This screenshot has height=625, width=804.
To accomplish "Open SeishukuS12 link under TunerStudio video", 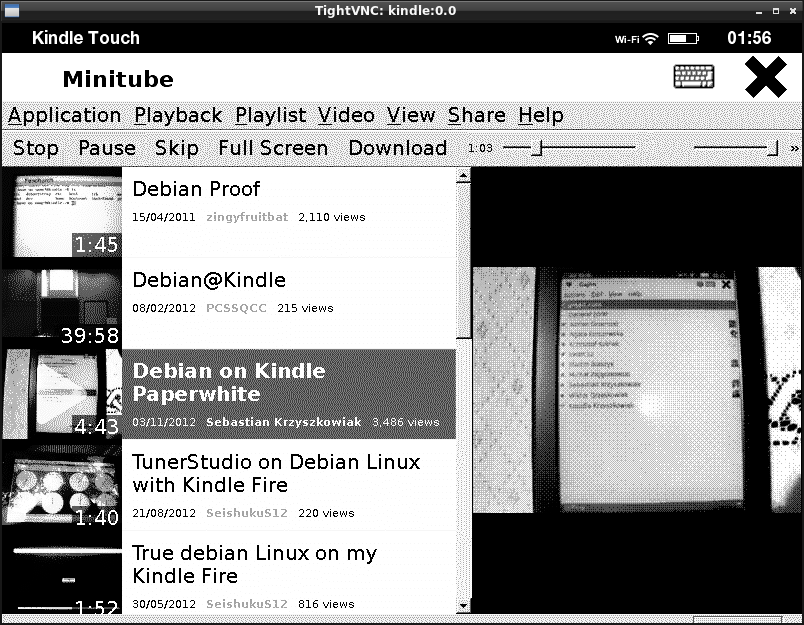I will [x=247, y=513].
